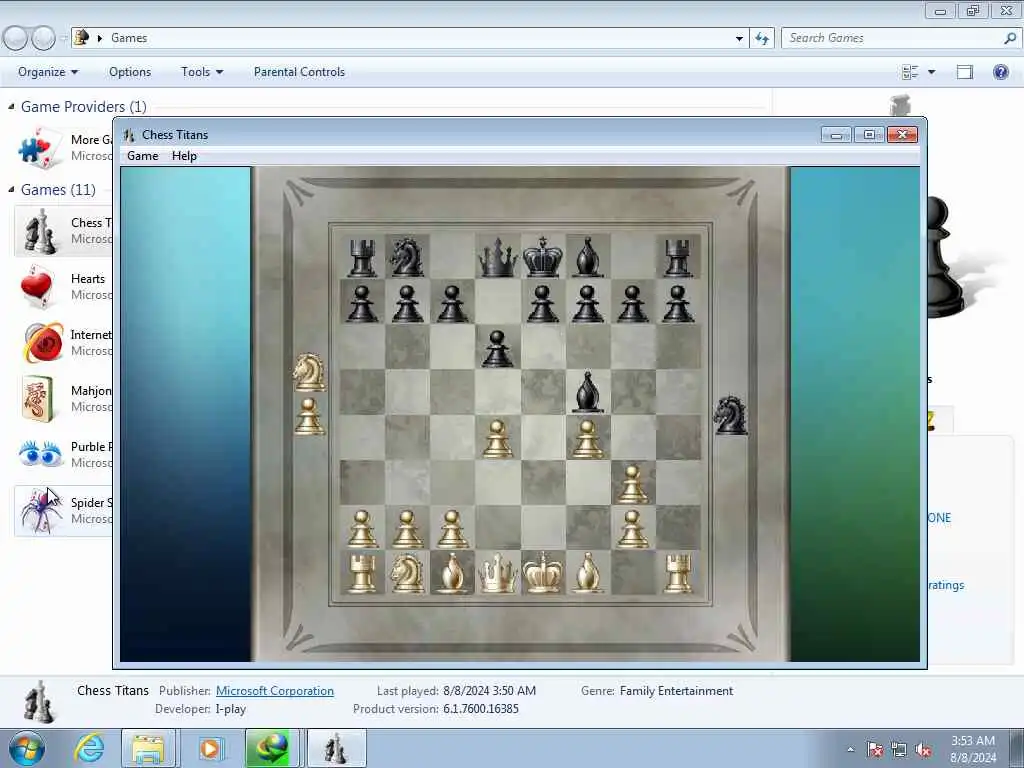Click the black bishop on f8
The image size is (1024, 768).
[588, 257]
